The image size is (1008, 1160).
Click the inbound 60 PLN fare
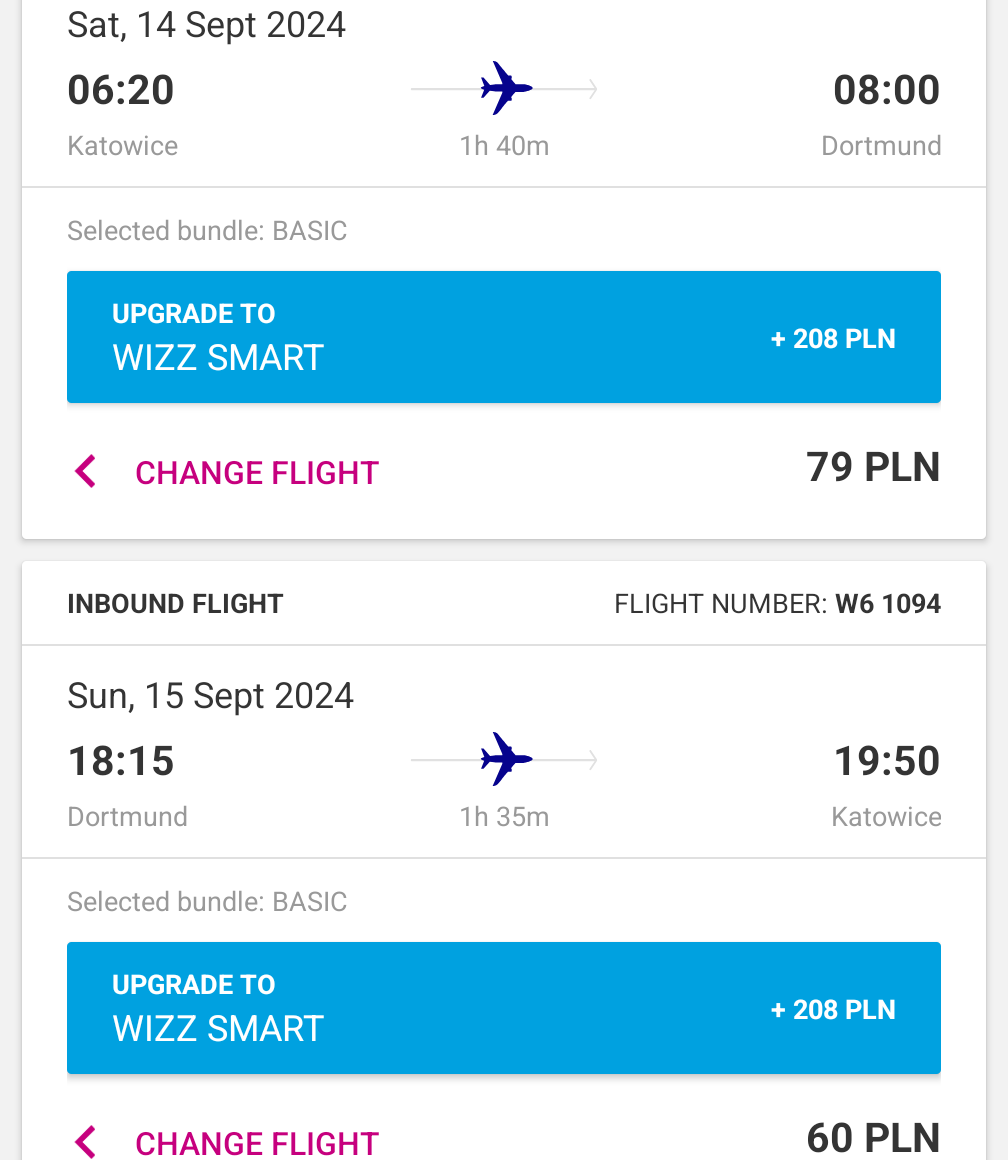tap(873, 1139)
